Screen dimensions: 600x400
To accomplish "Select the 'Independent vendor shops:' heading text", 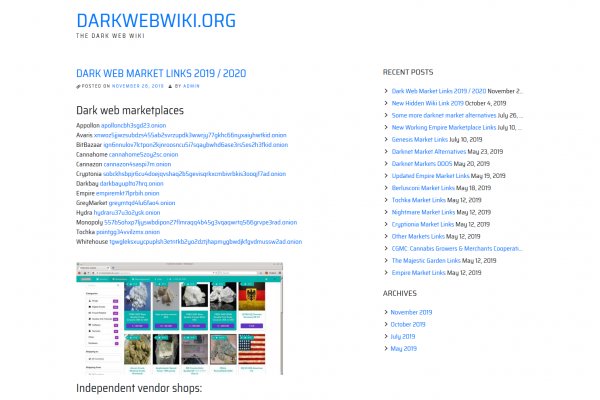I will click(x=139, y=388).
